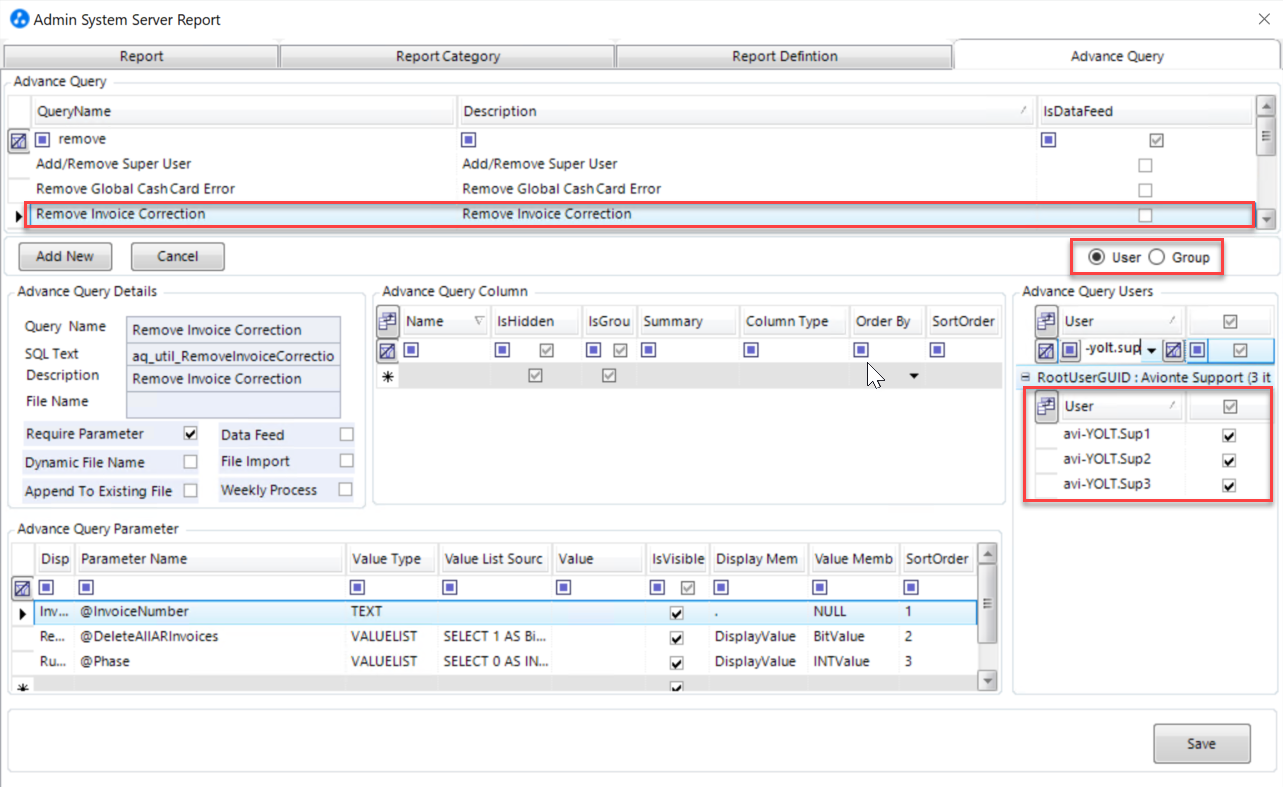Viewport: 1283px width, 787px height.
Task: Click the Add New button
Action: [65, 256]
